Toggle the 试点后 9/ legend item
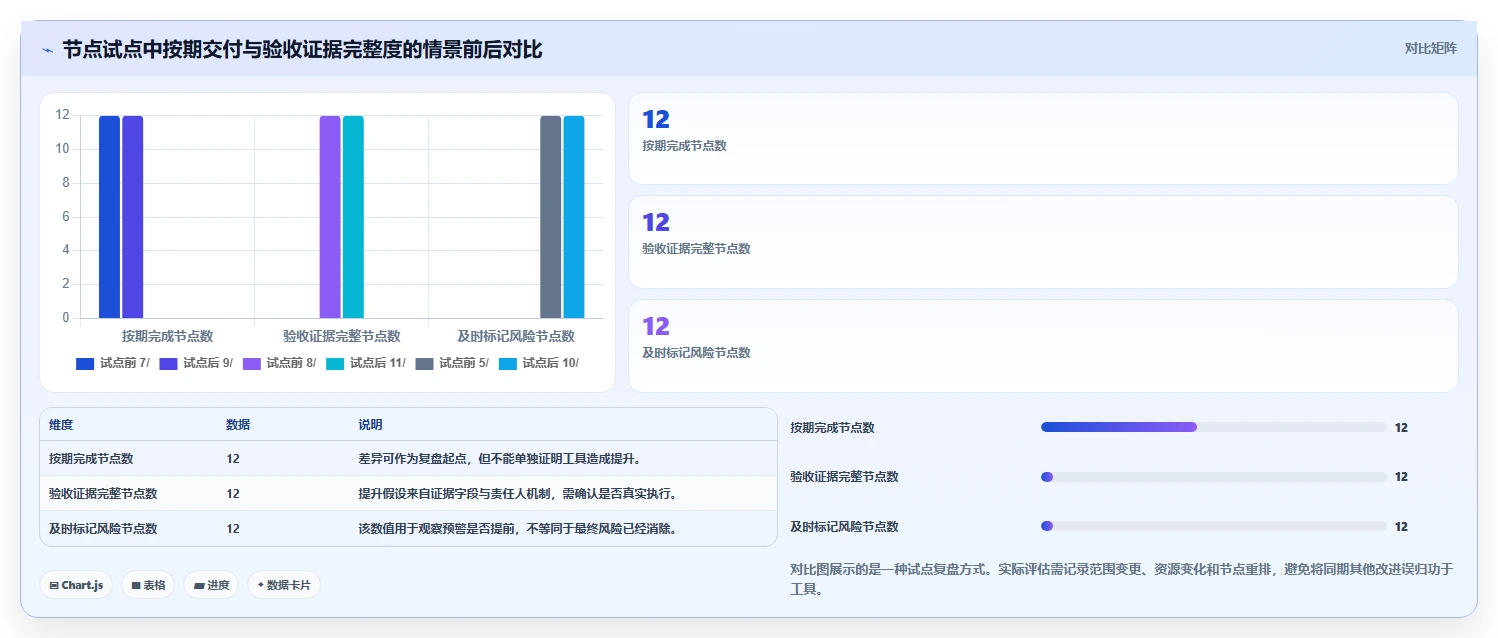The height and width of the screenshot is (638, 1498). pyautogui.click(x=196, y=363)
